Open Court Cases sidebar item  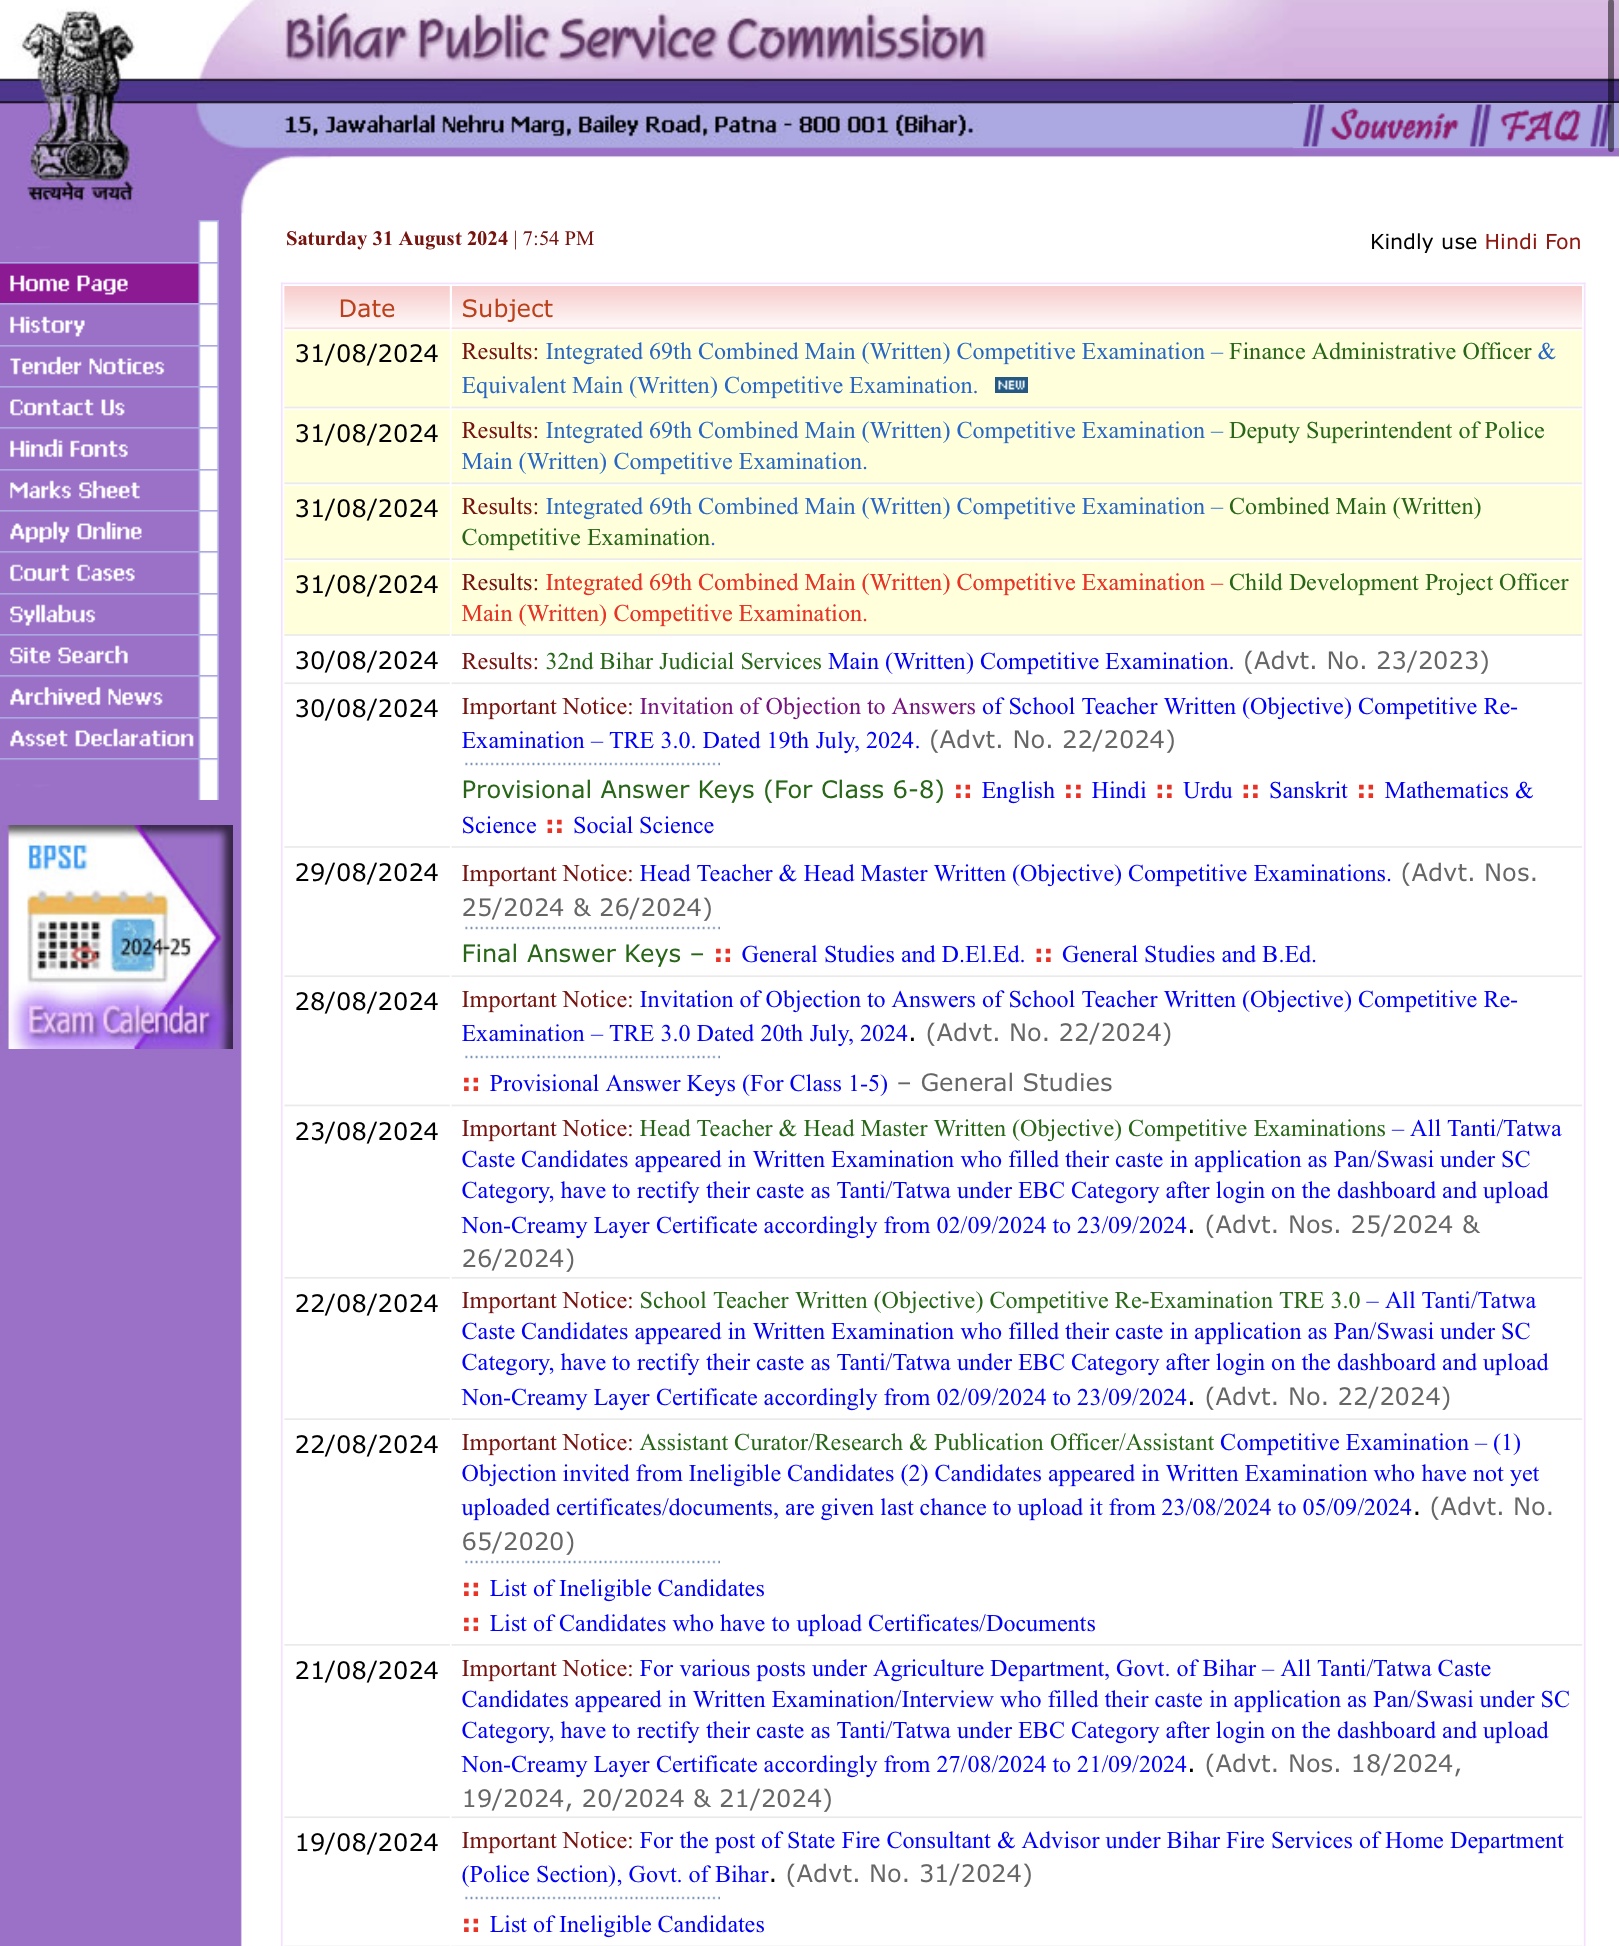(99, 573)
